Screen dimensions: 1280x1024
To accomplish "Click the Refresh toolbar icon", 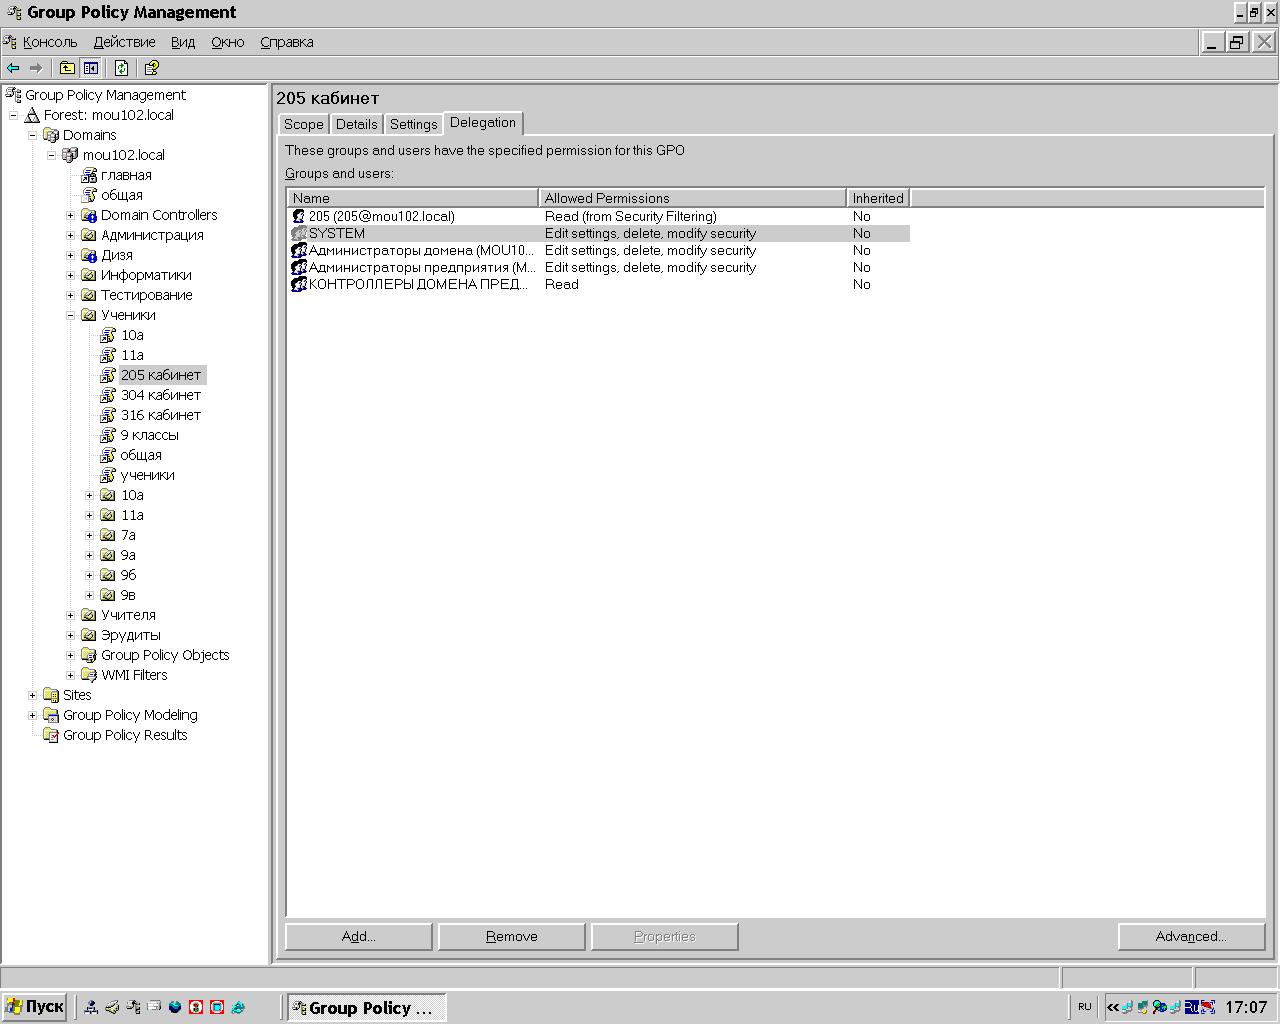I will [121, 68].
